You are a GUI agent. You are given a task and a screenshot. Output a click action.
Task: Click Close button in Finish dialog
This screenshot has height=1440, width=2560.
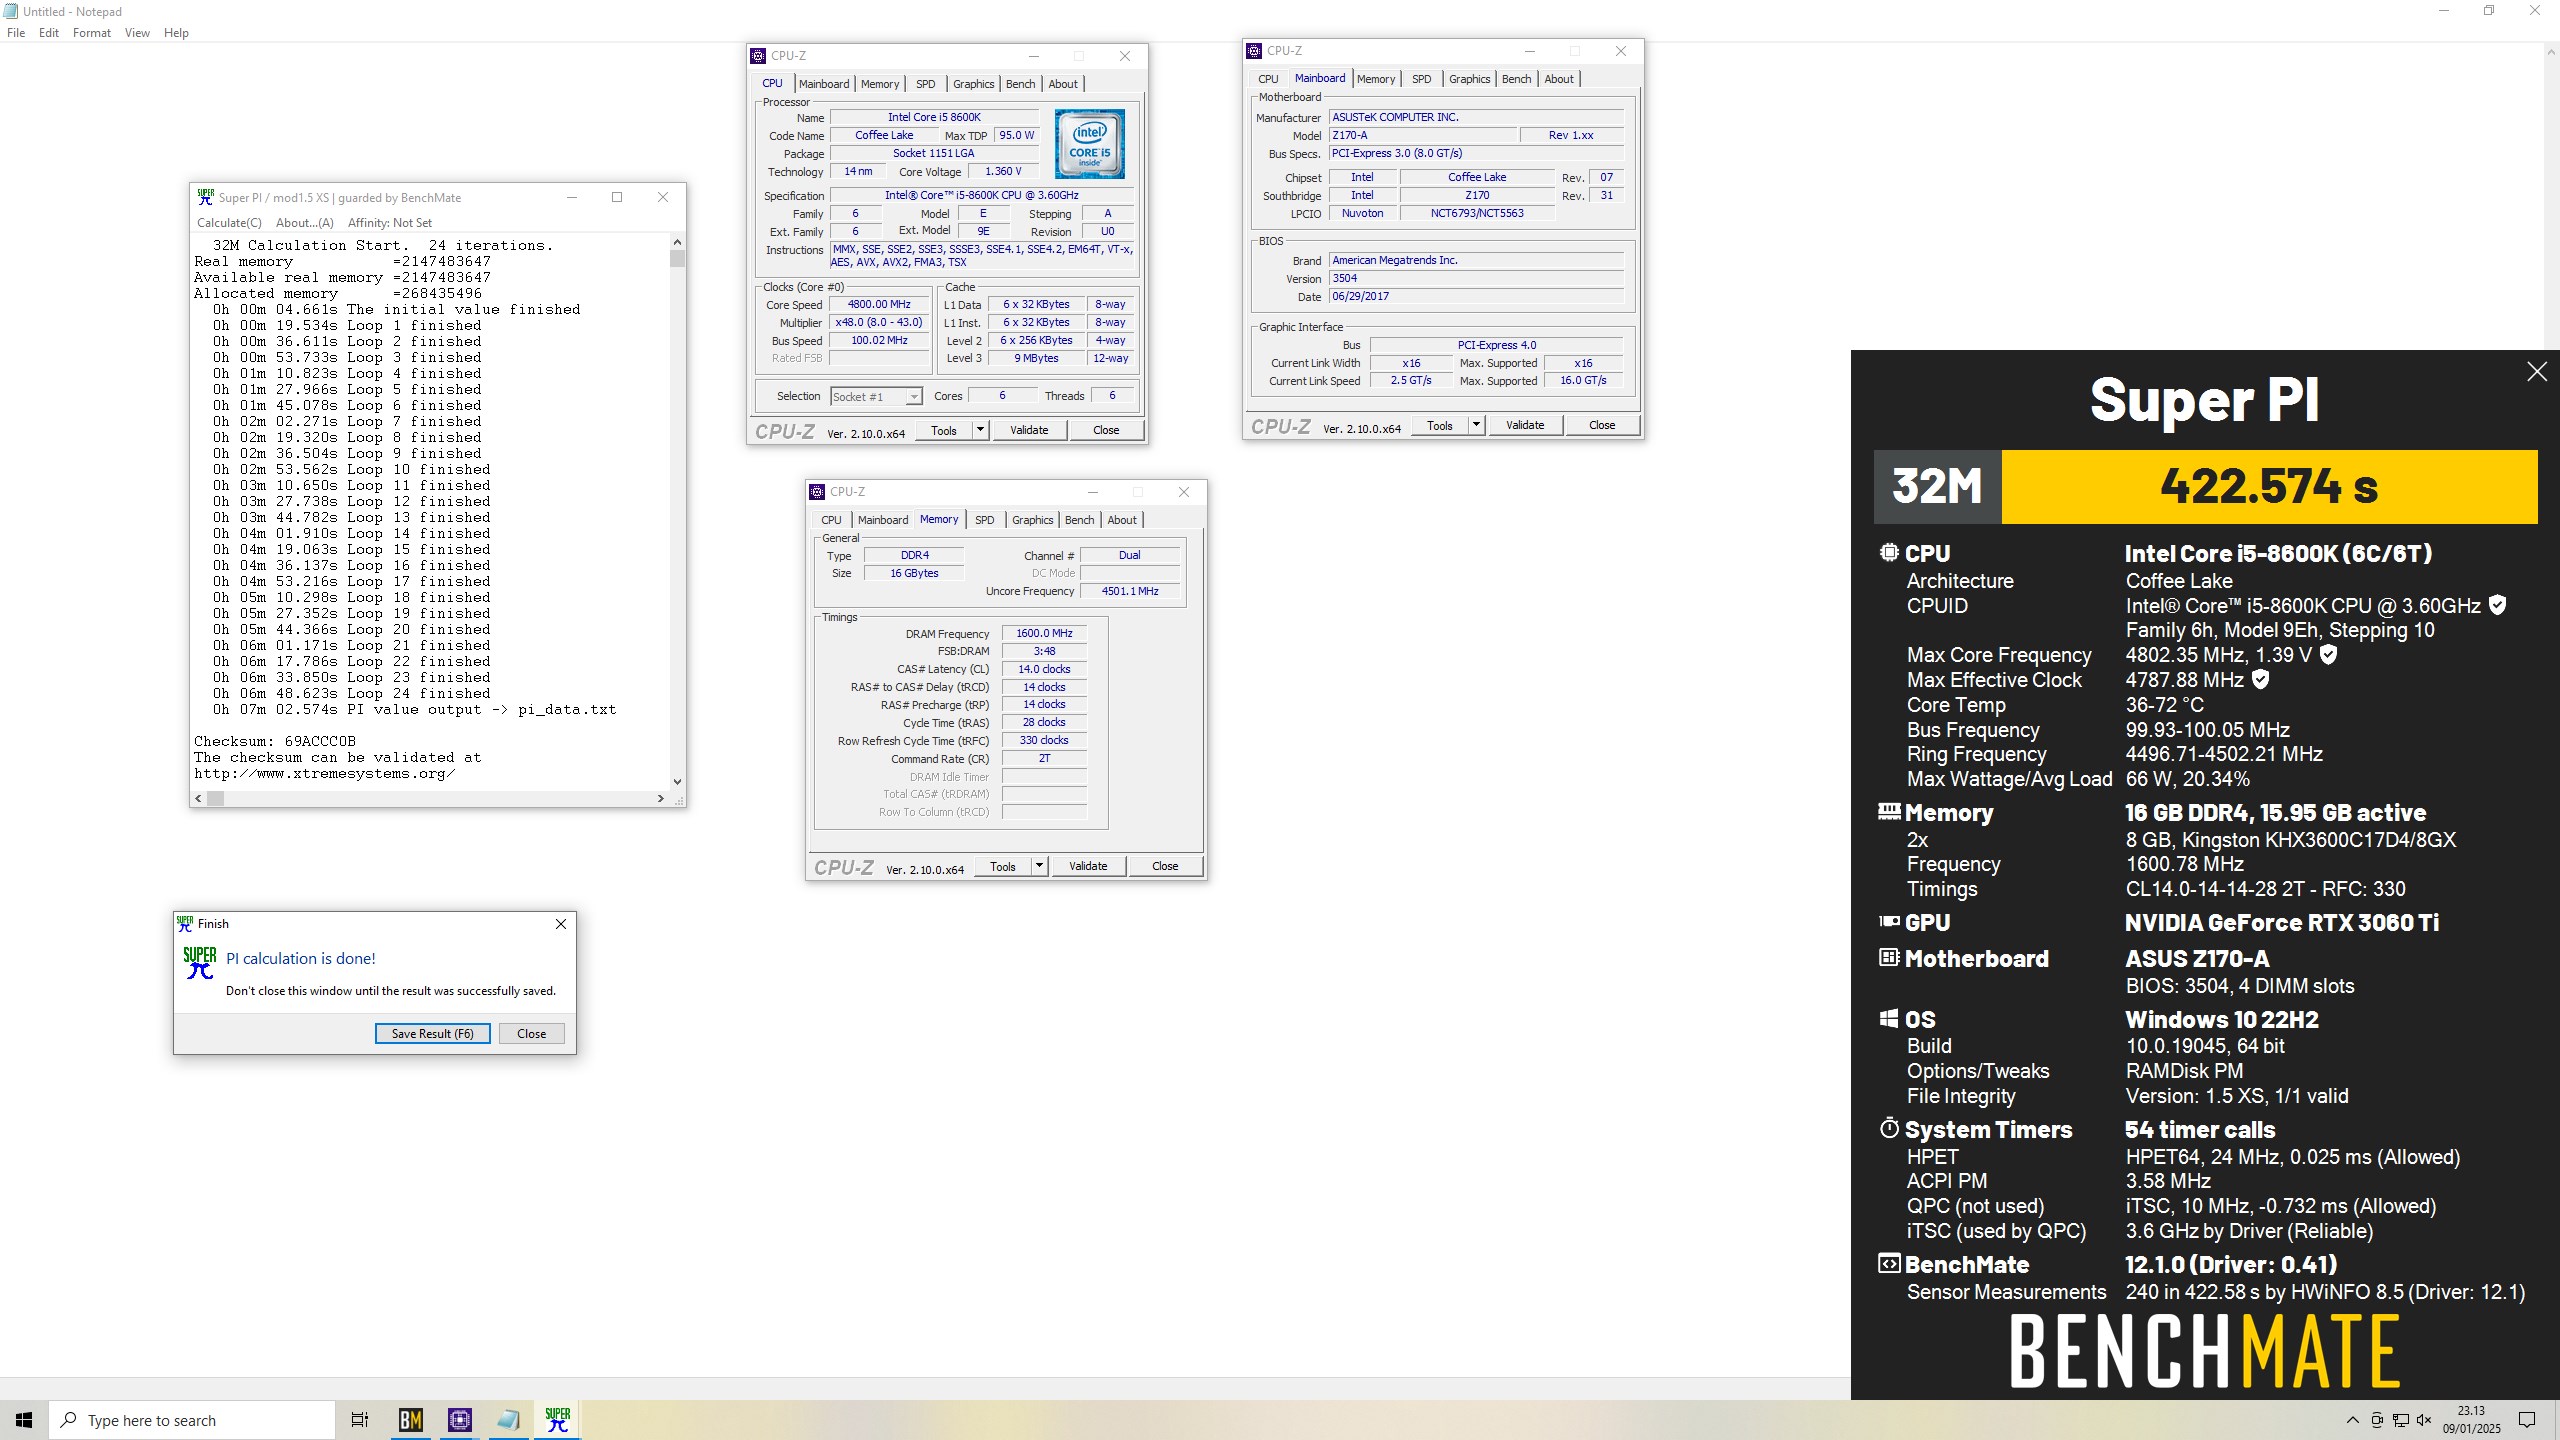click(531, 1034)
